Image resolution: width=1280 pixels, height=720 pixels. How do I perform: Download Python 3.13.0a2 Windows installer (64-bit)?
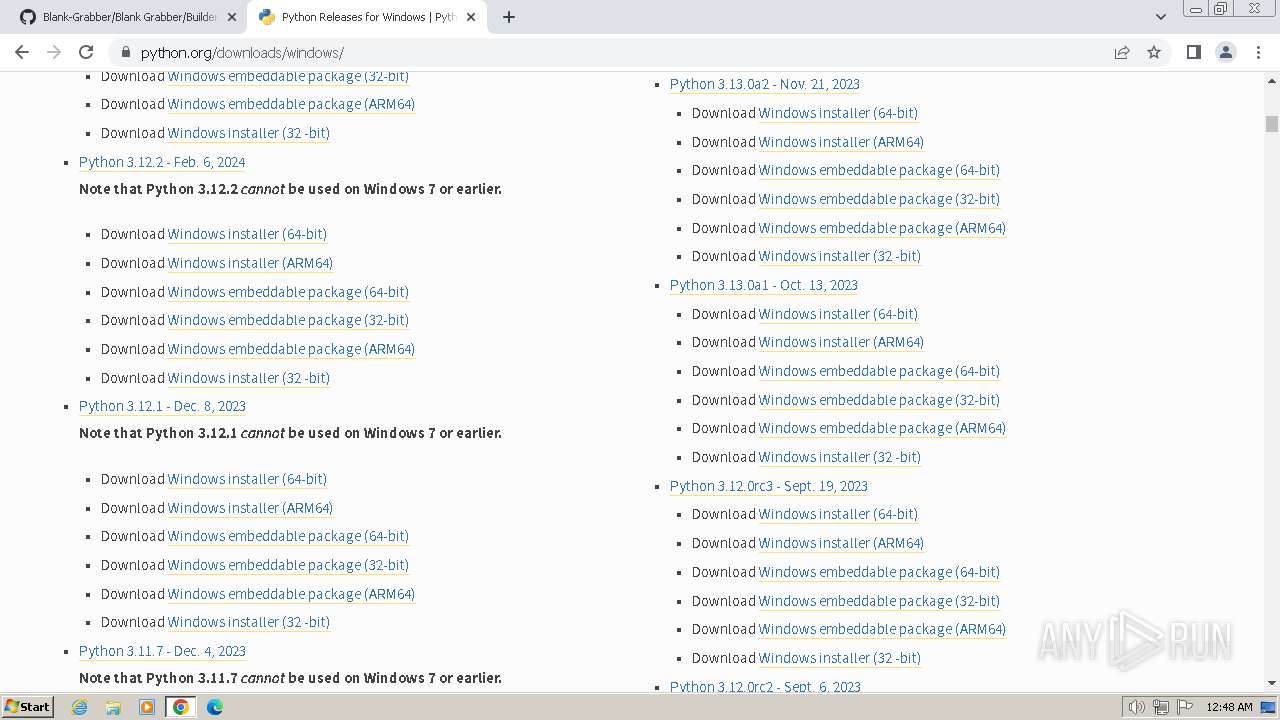[x=838, y=113]
